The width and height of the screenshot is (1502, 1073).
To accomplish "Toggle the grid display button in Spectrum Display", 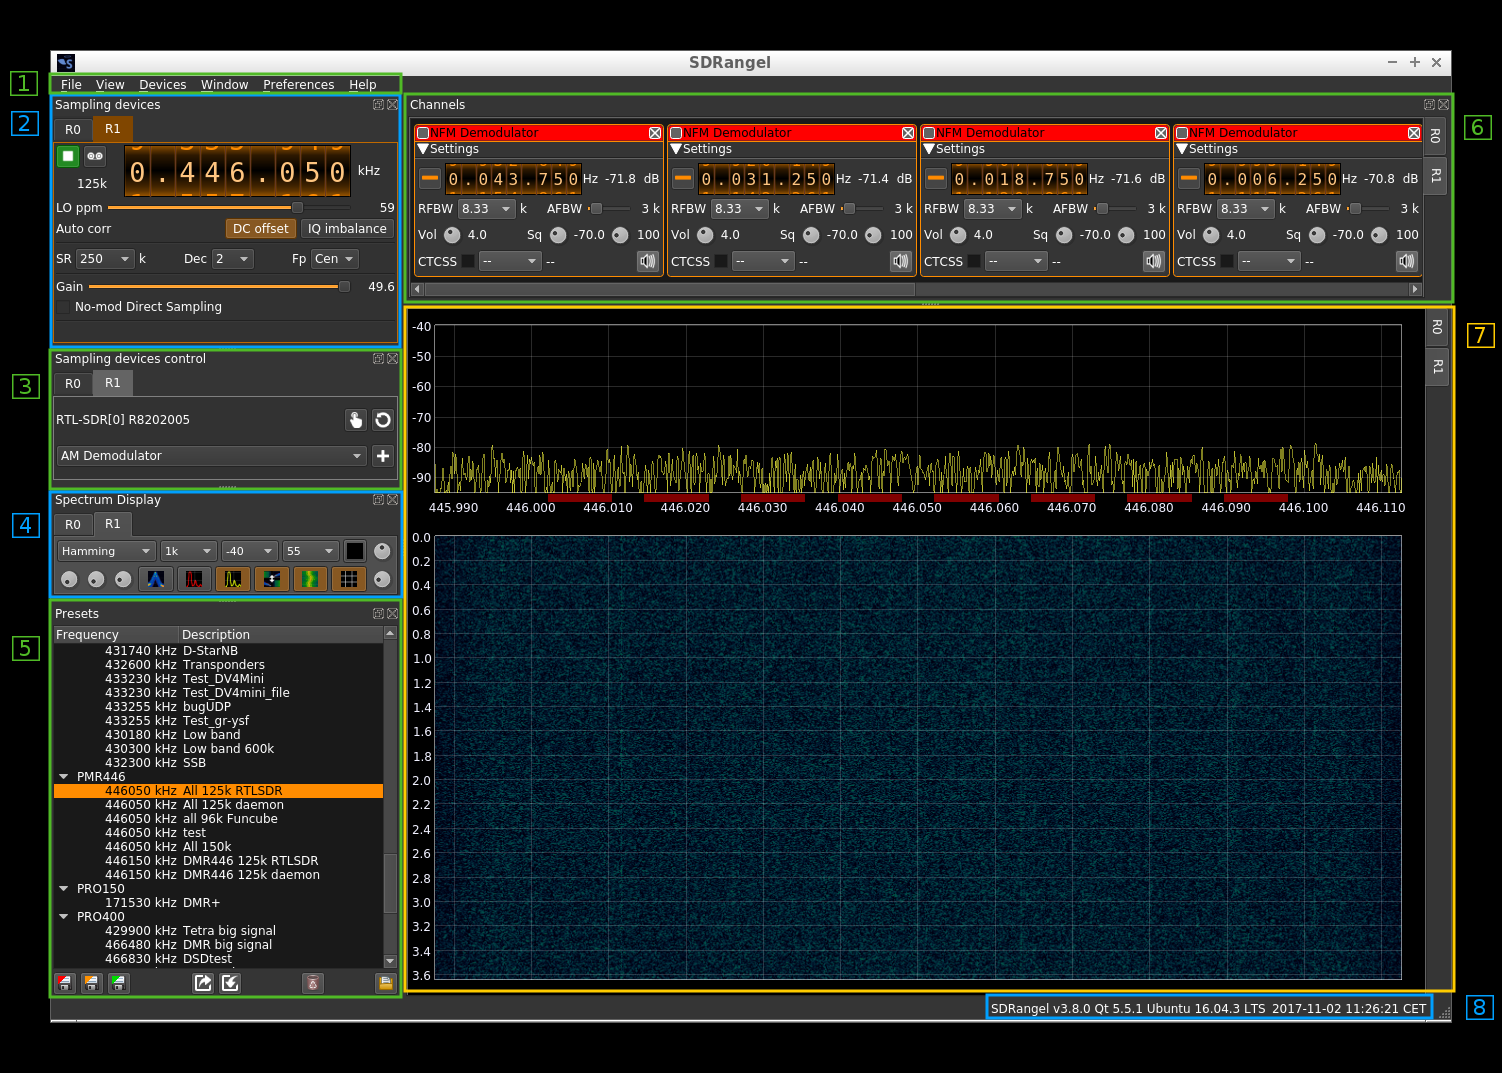I will (348, 579).
